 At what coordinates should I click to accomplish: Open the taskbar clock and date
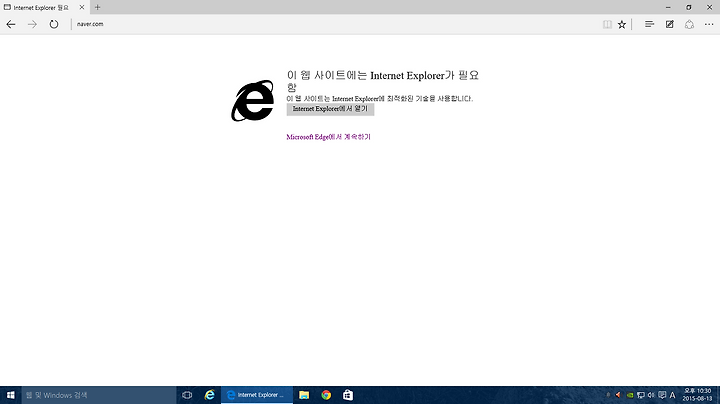697,395
